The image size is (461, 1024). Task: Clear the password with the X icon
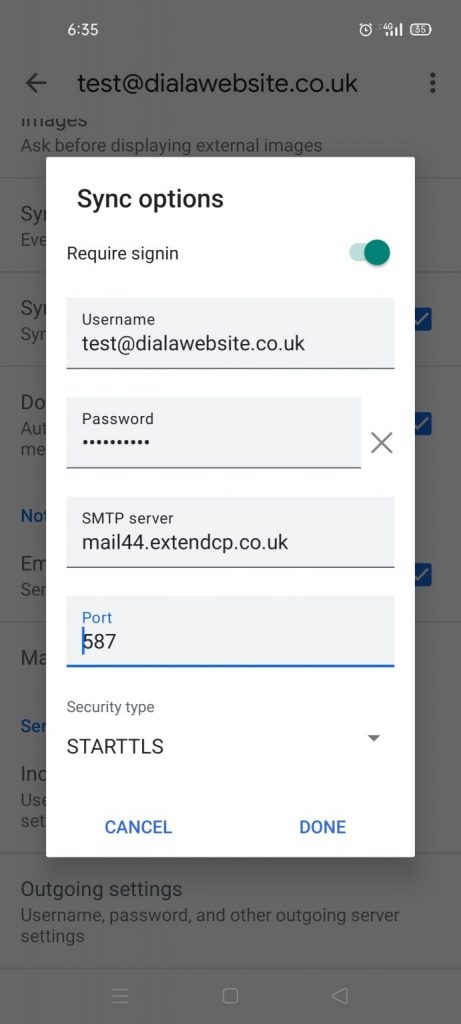(381, 443)
